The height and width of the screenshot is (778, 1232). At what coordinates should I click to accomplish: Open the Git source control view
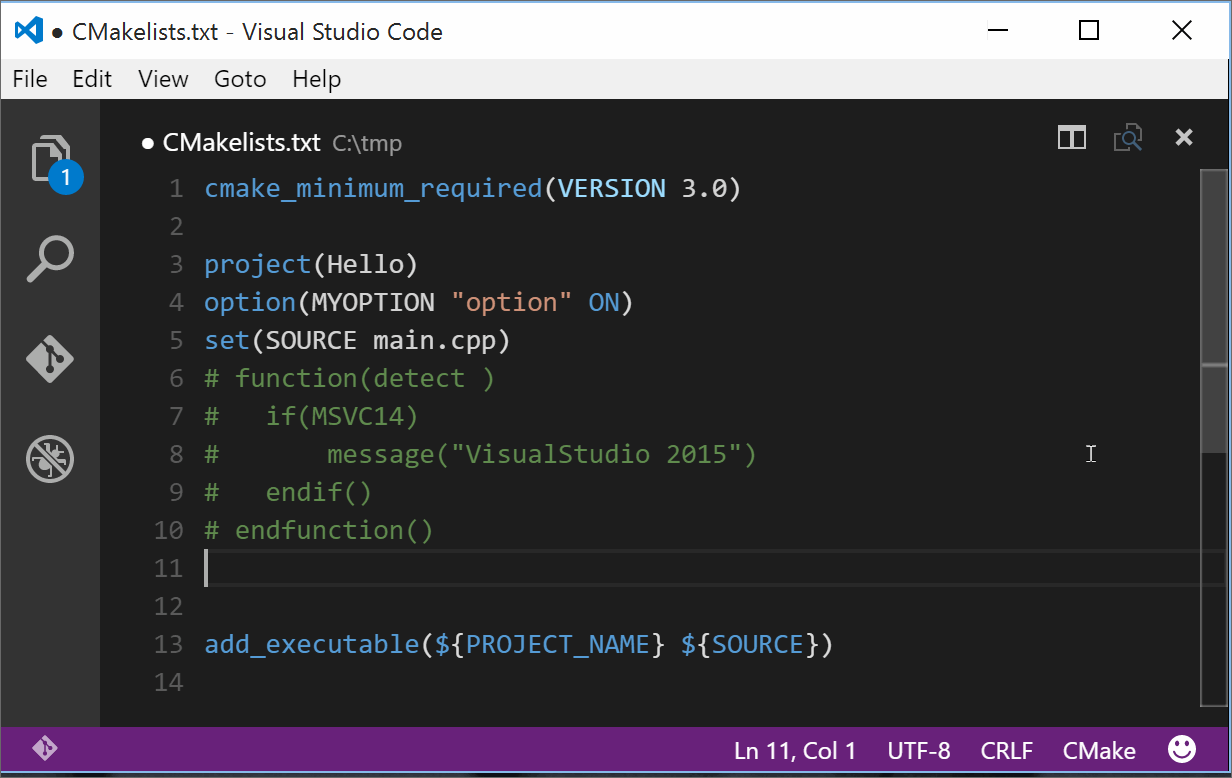point(50,360)
